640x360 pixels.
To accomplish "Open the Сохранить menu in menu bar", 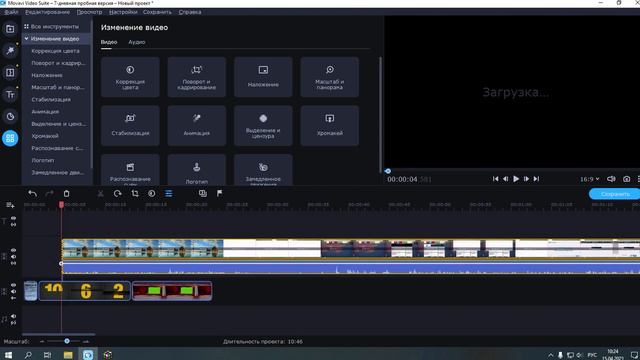I will pos(157,12).
